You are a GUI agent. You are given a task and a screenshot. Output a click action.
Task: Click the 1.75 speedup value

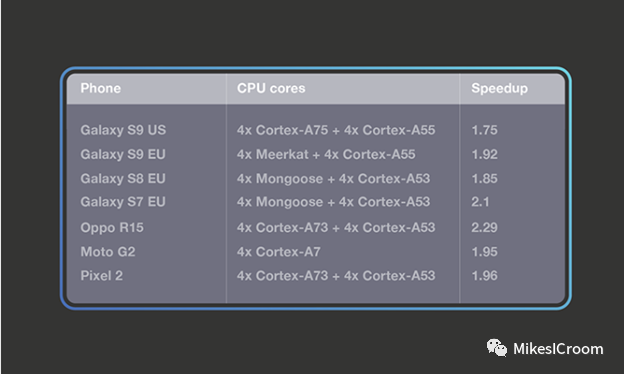pyautogui.click(x=484, y=130)
